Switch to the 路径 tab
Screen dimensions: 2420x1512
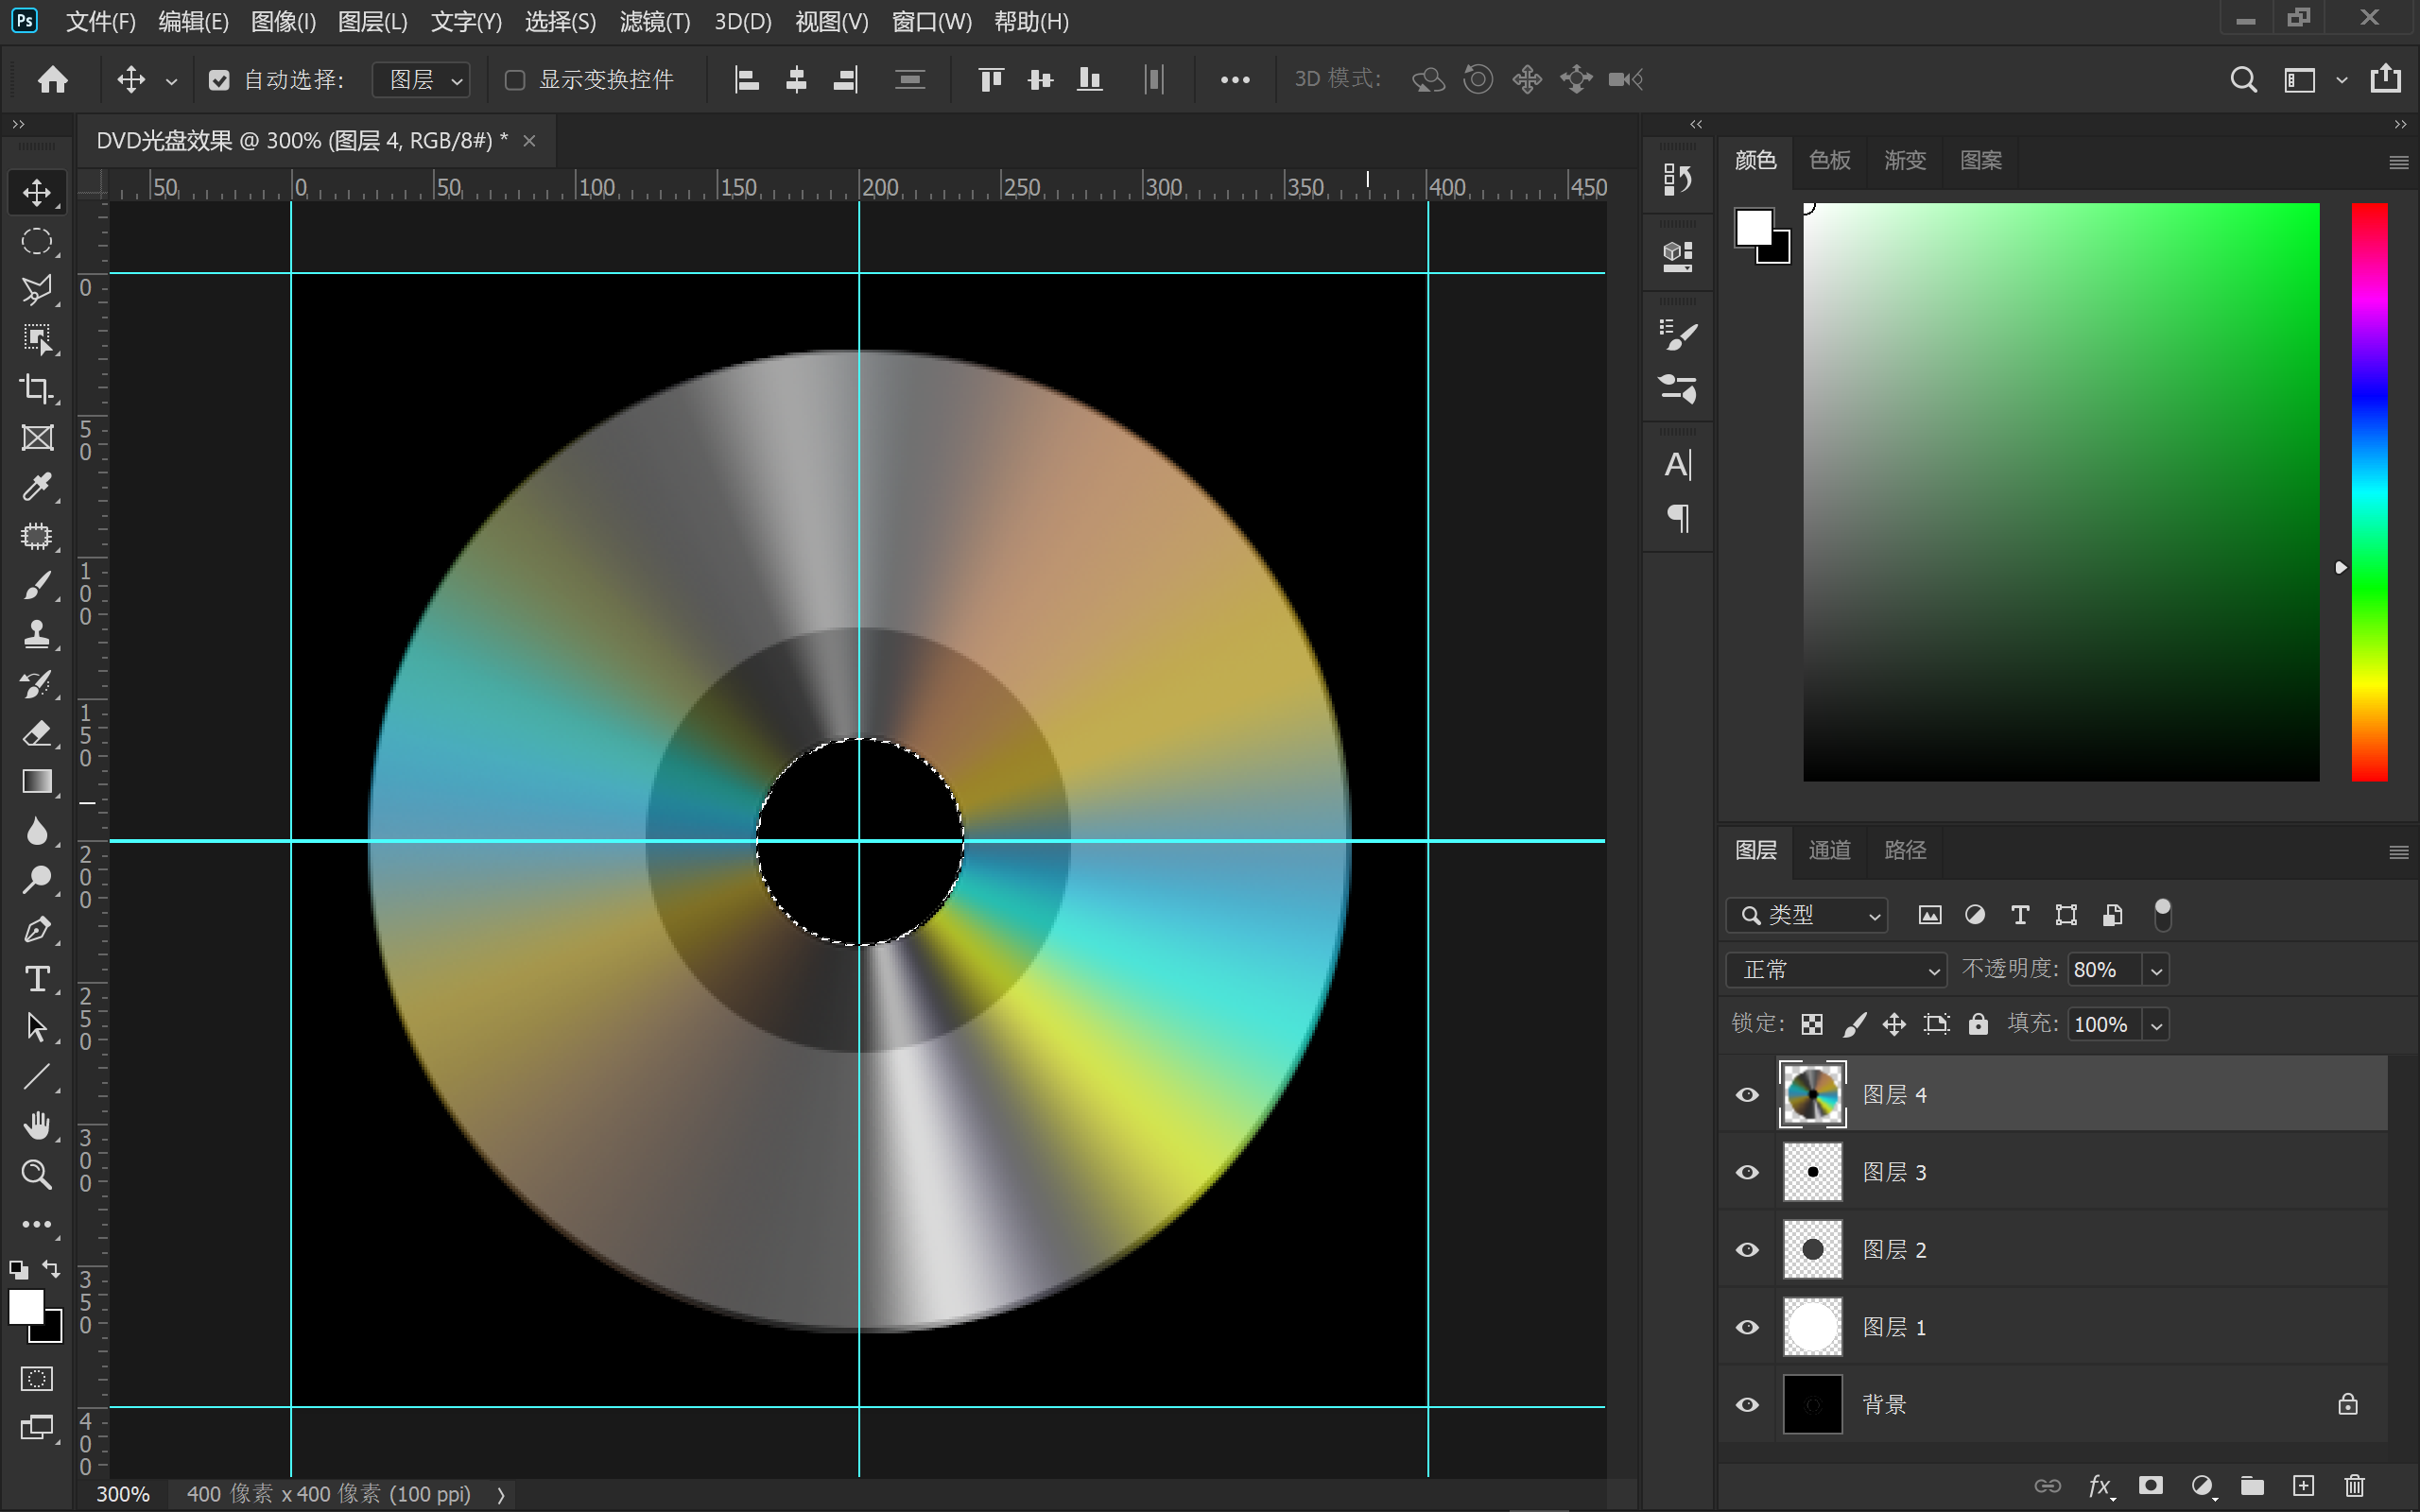point(1904,850)
